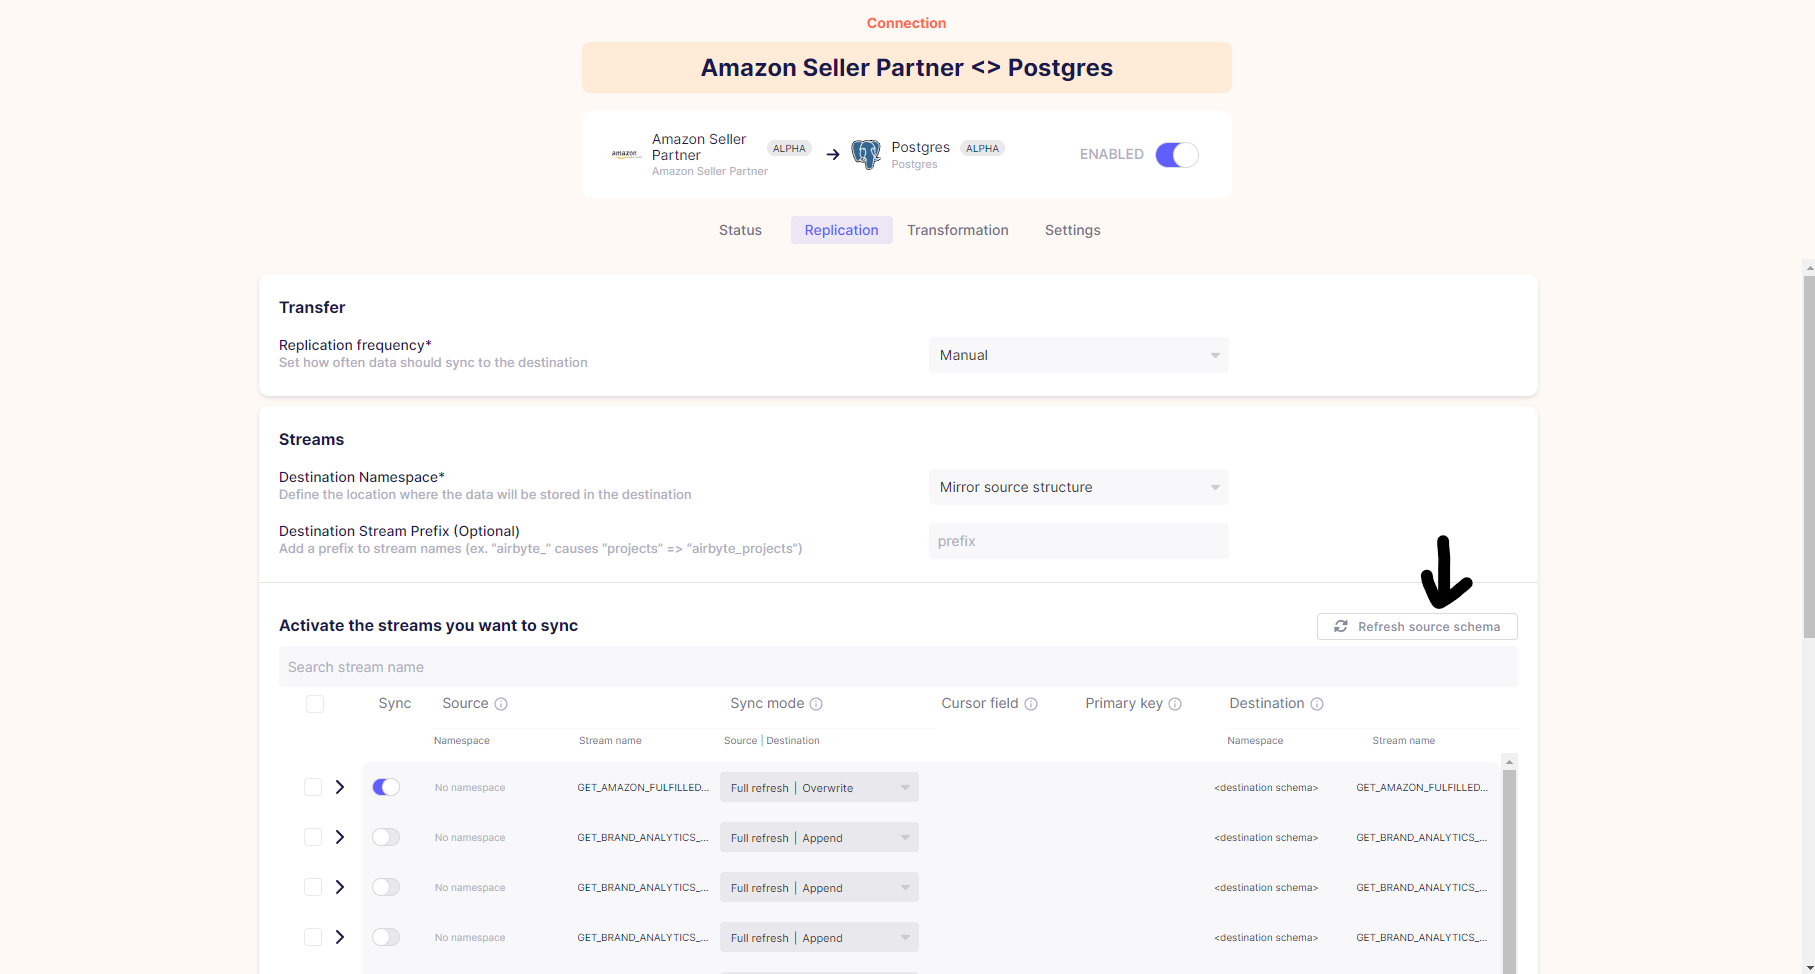This screenshot has width=1815, height=974.
Task: Click the Destination Stream Prefix input field
Action: 1079,541
